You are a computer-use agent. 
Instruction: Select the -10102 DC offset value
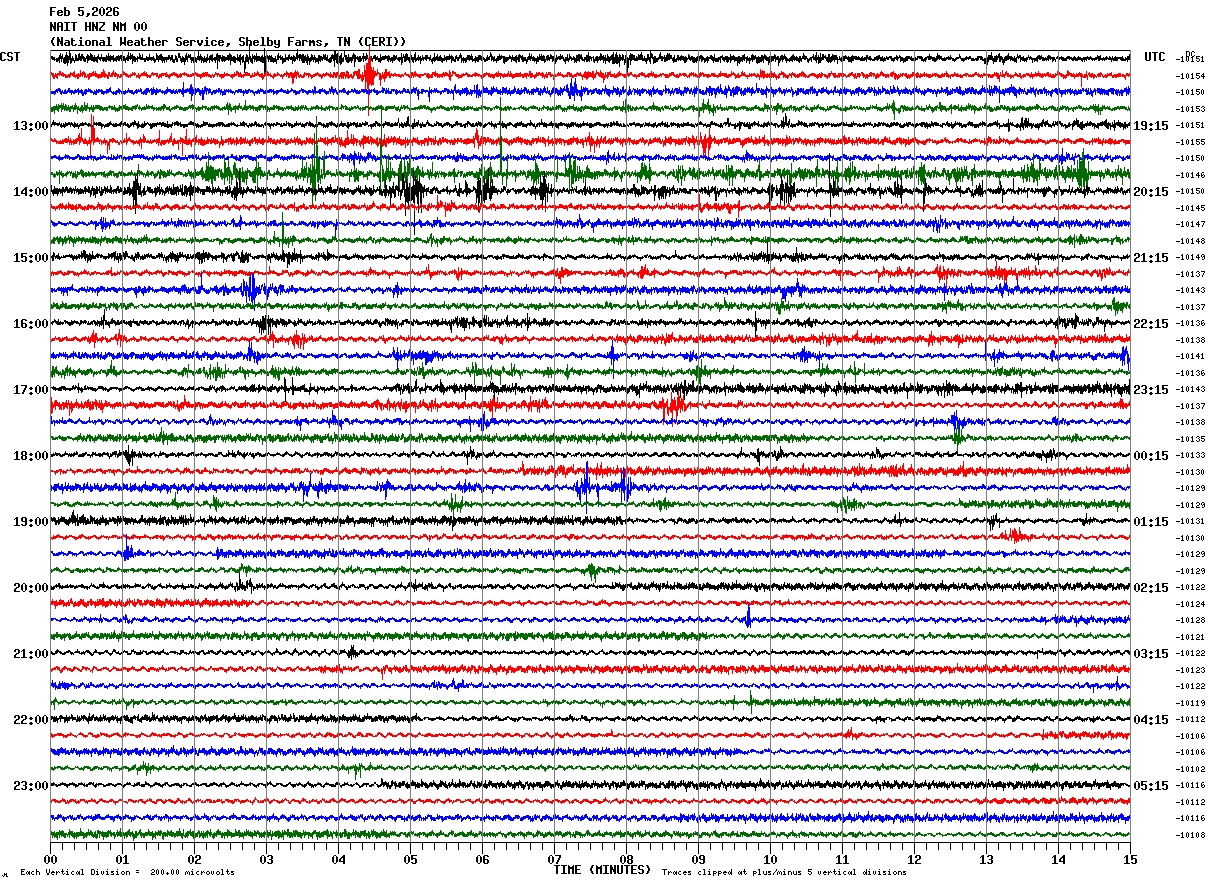[x=1190, y=769]
